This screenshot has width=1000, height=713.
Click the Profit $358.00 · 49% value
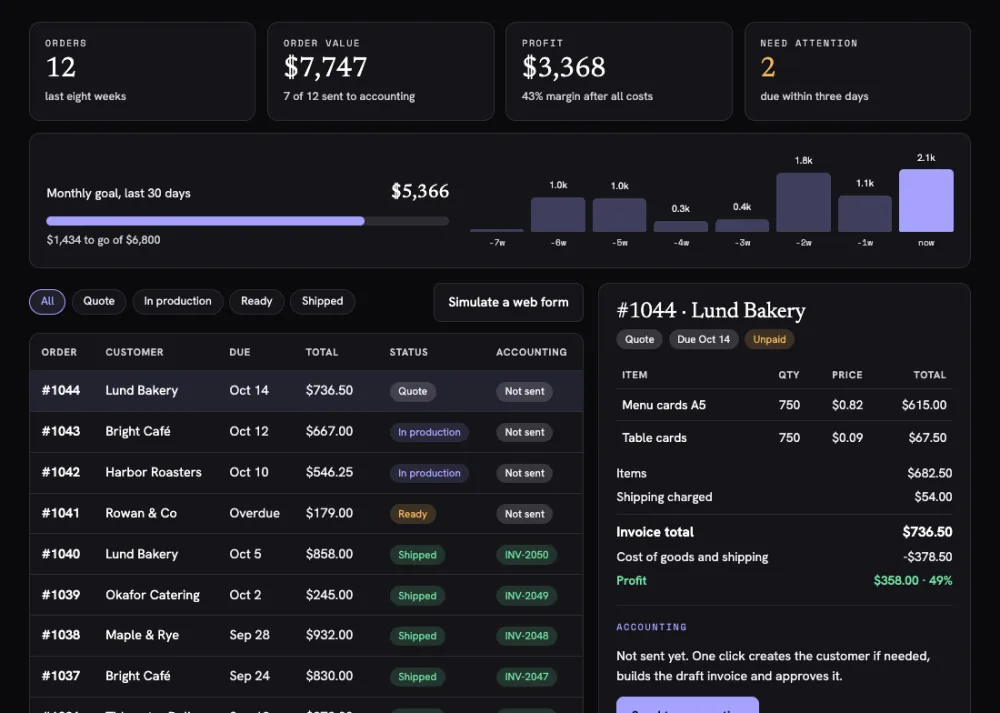(913, 580)
